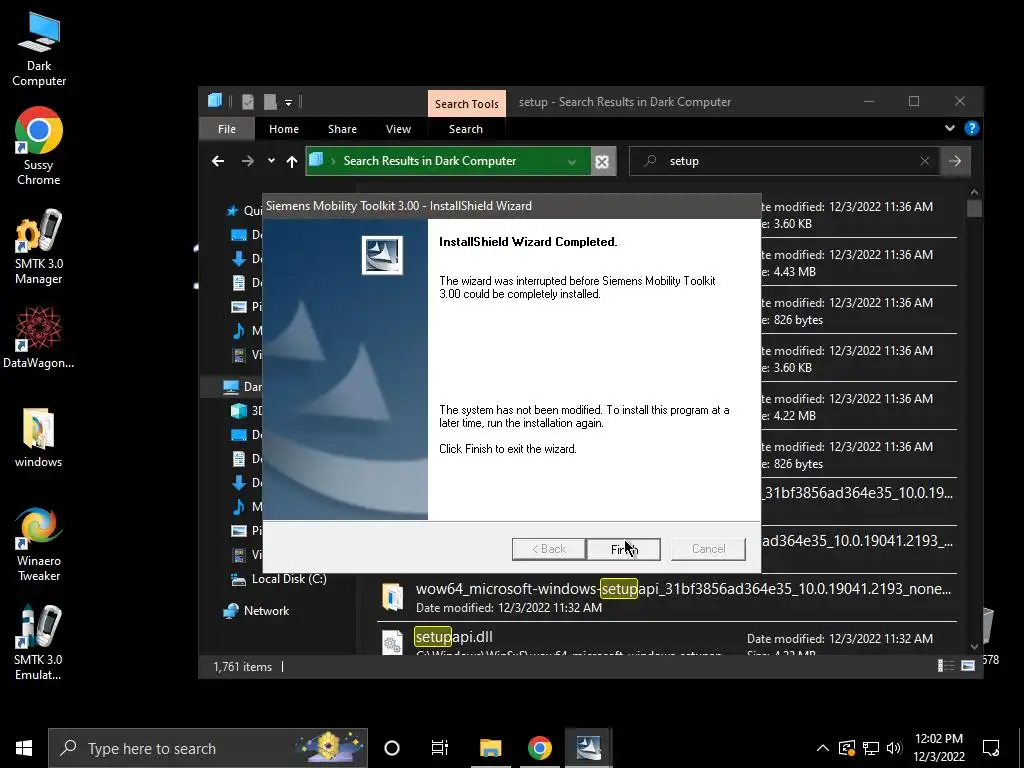Open Chrome from the taskbar
Image resolution: width=1024 pixels, height=768 pixels.
pyautogui.click(x=539, y=748)
